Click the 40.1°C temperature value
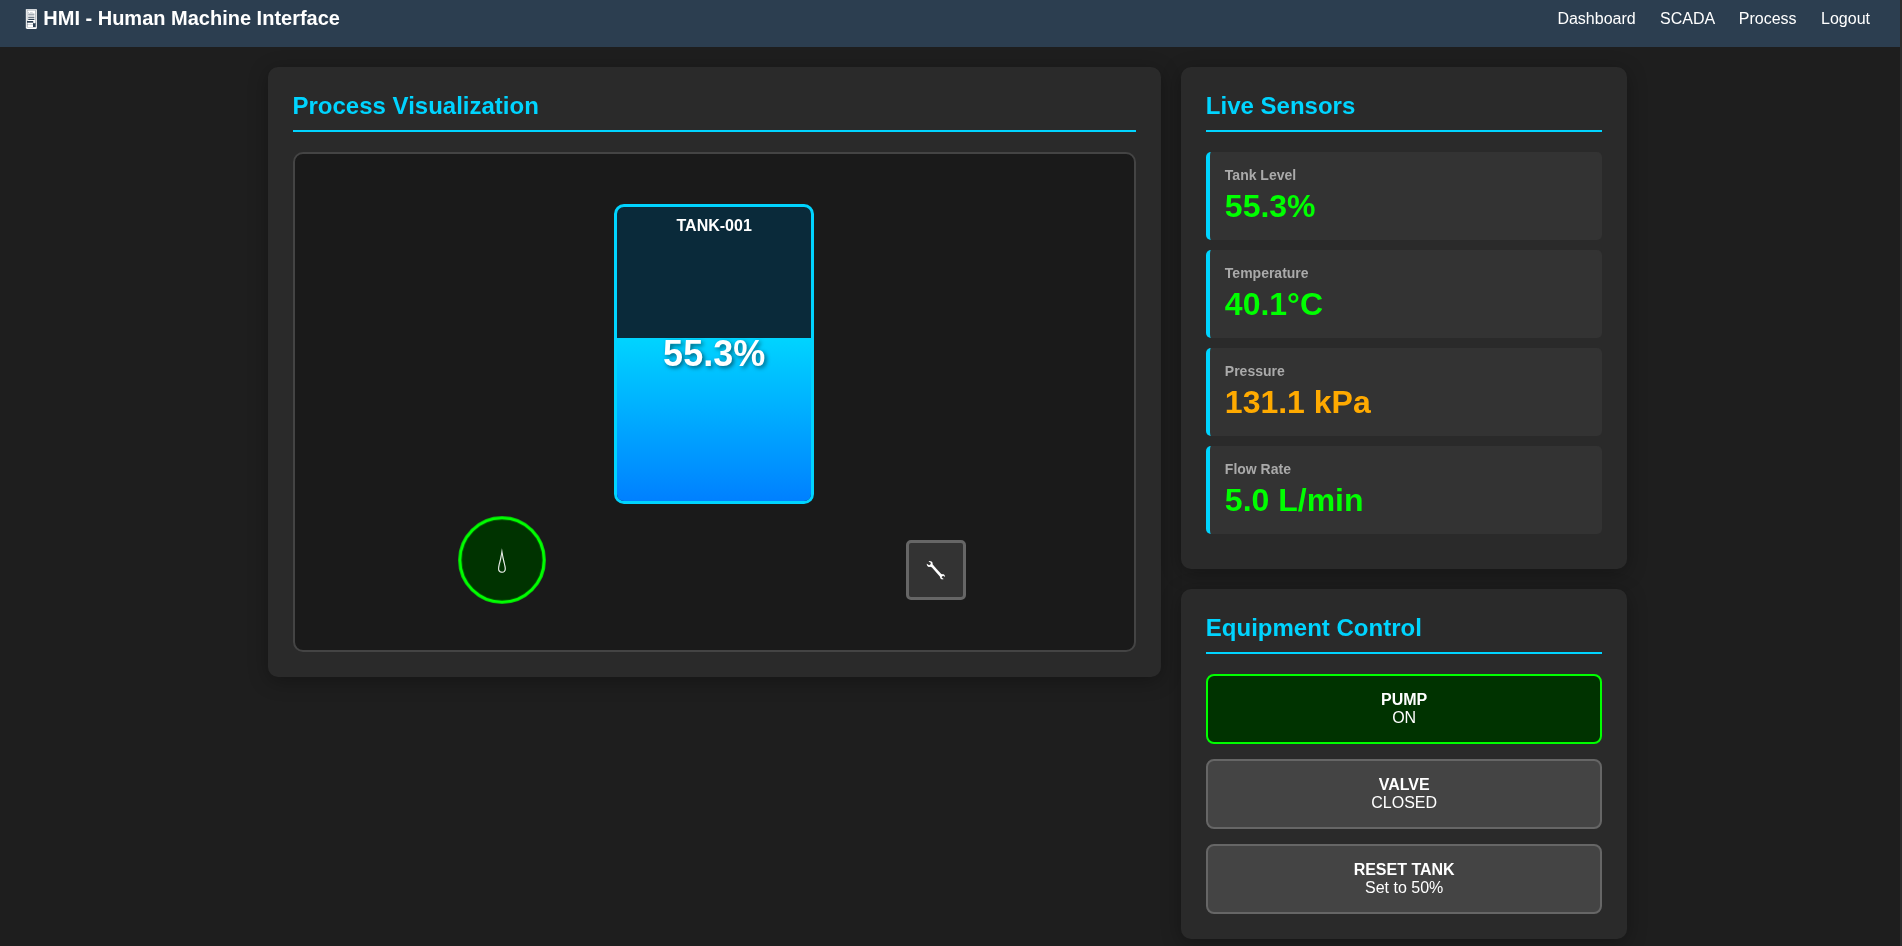This screenshot has height=946, width=1902. tap(1274, 305)
